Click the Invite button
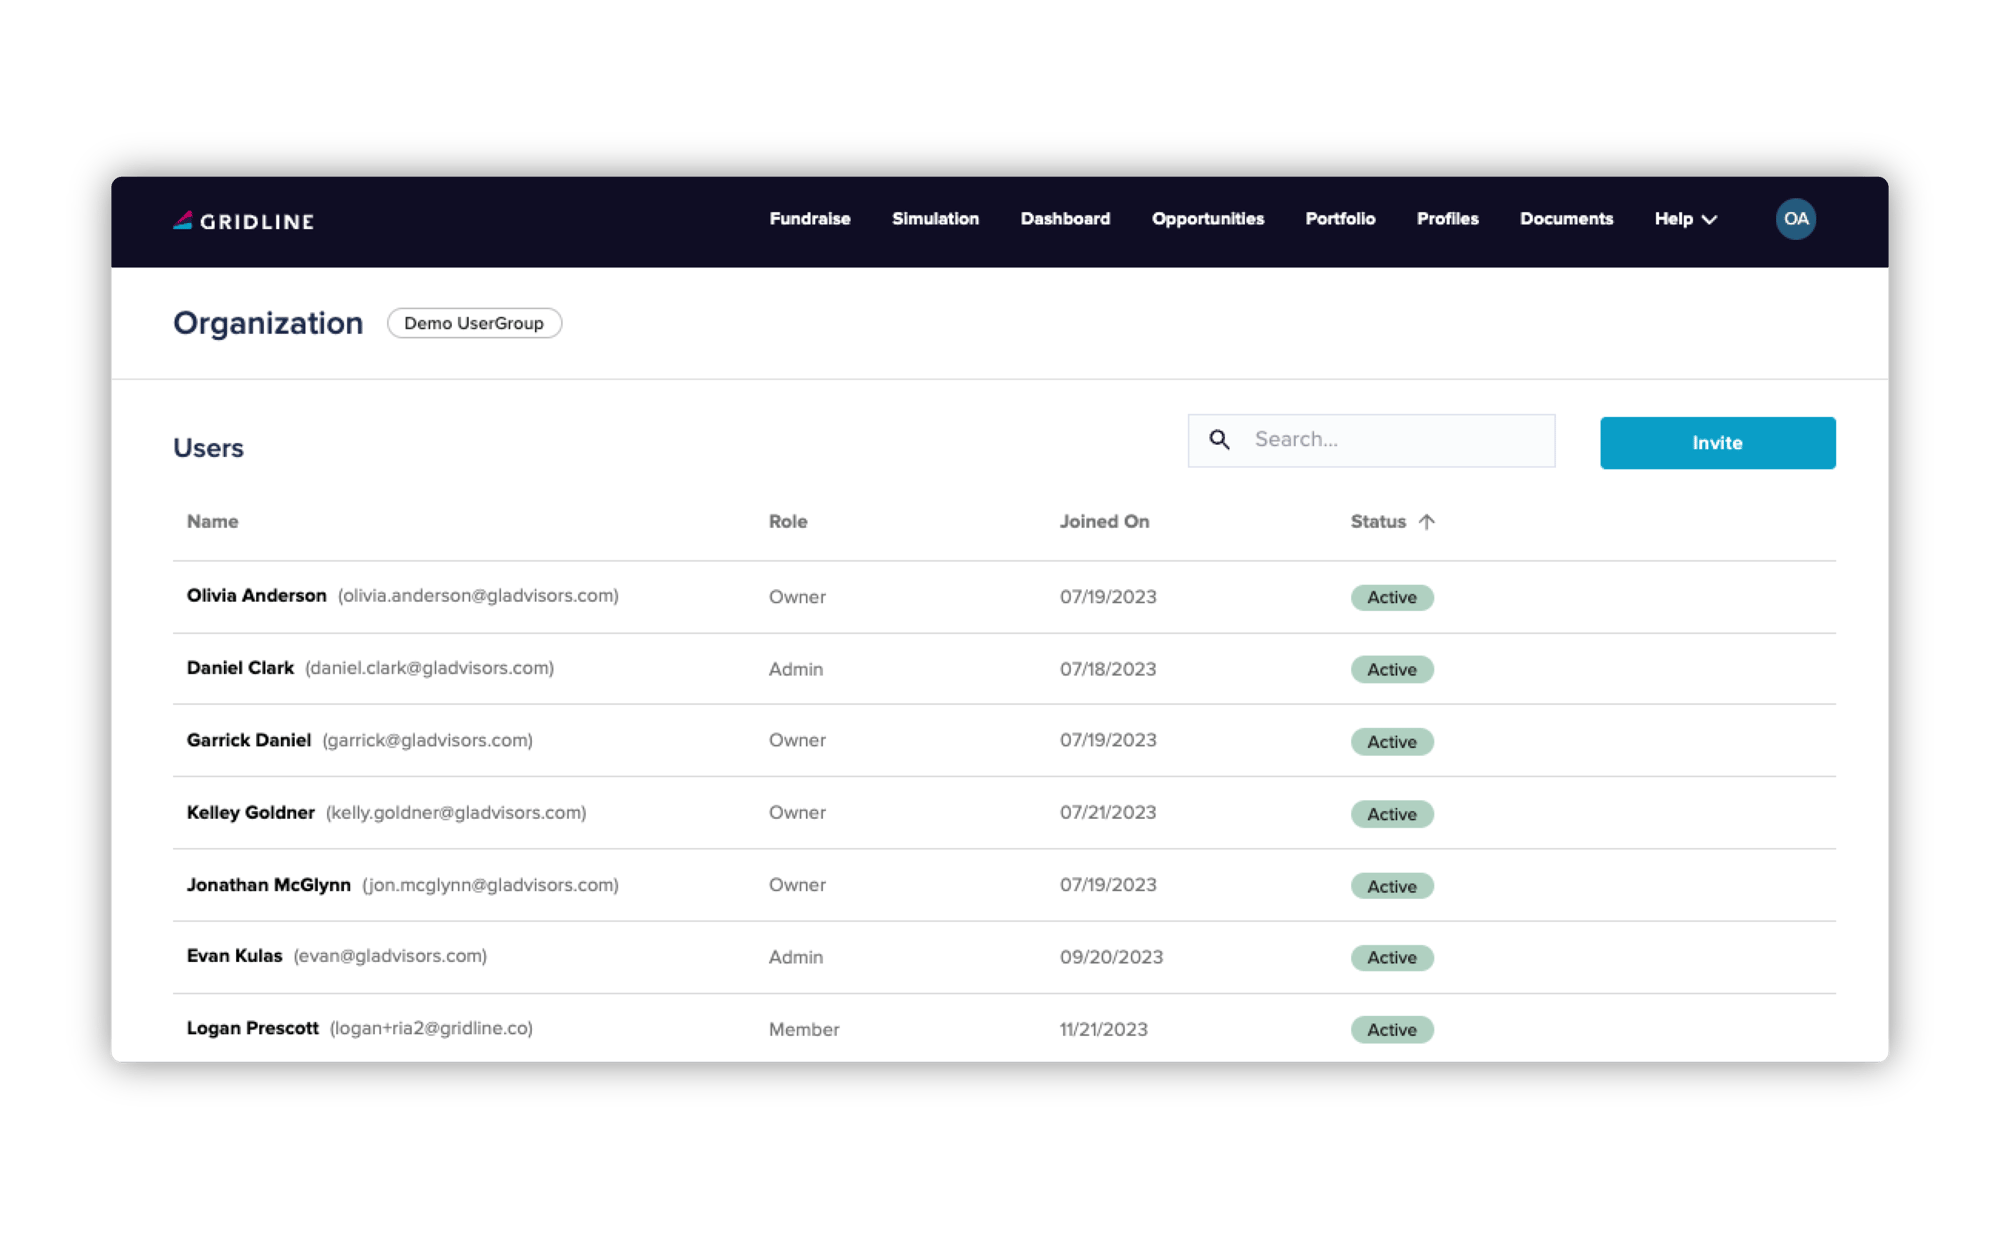The image size is (2000, 1239). pos(1717,442)
